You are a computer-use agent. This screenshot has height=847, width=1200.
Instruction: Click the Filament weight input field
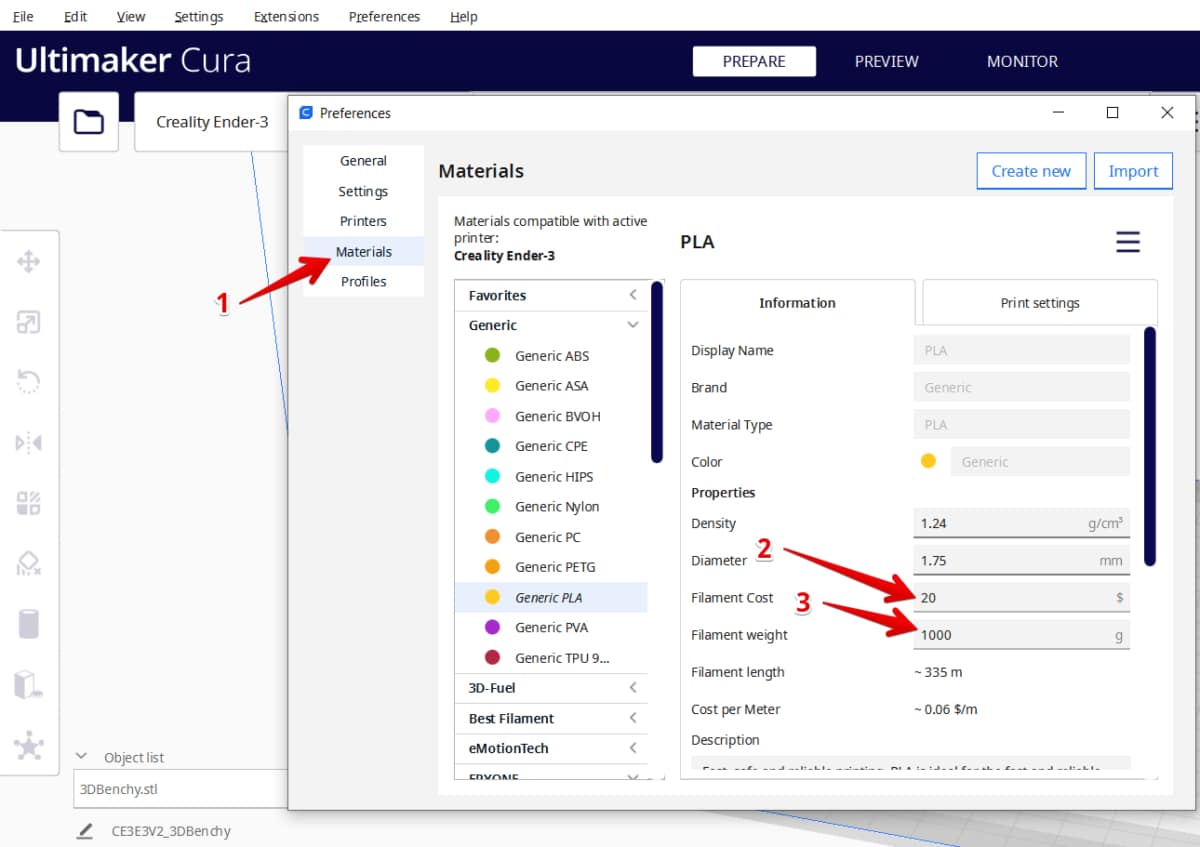click(x=1021, y=634)
